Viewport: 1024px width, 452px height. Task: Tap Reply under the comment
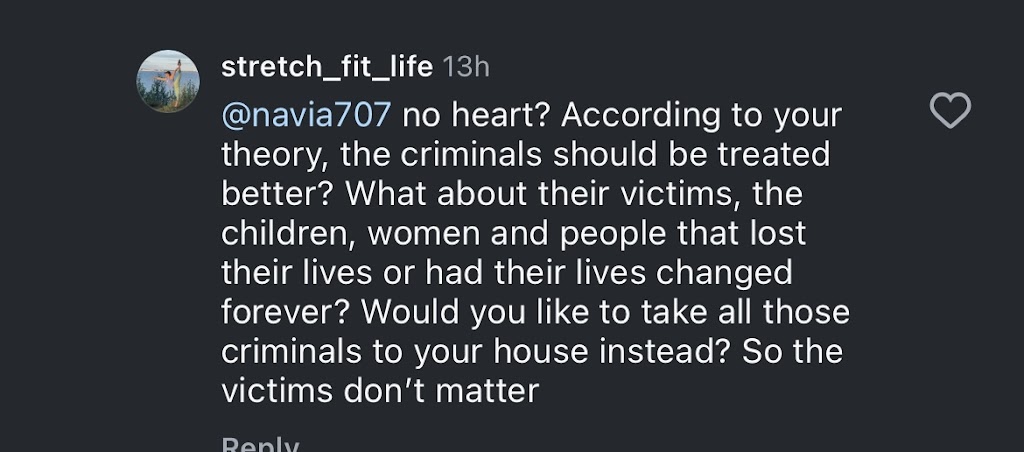pyautogui.click(x=259, y=445)
